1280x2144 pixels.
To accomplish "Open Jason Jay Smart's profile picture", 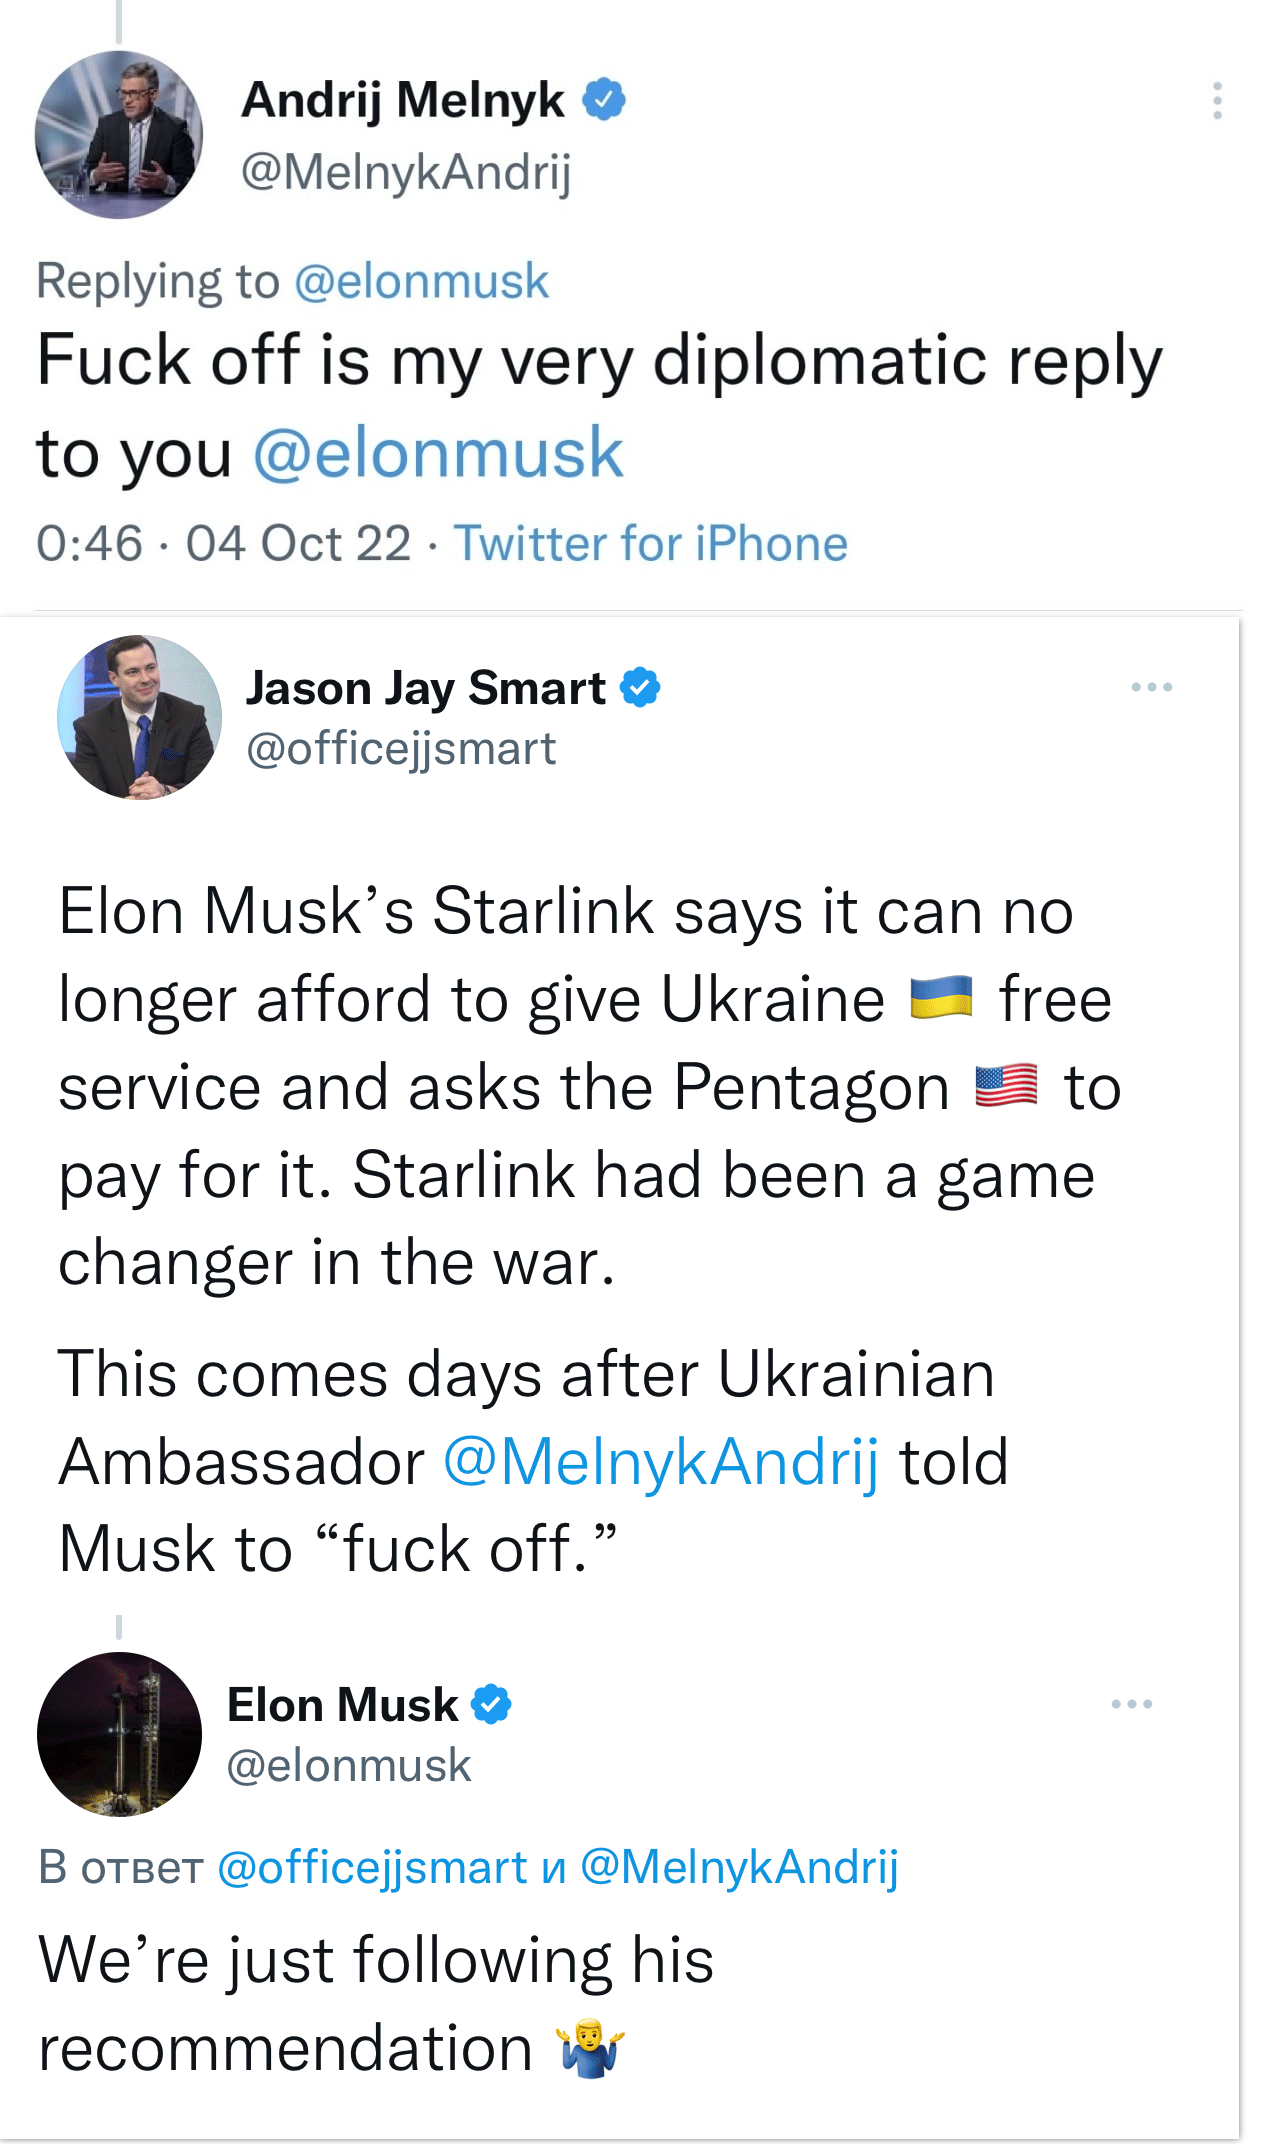I will point(139,717).
